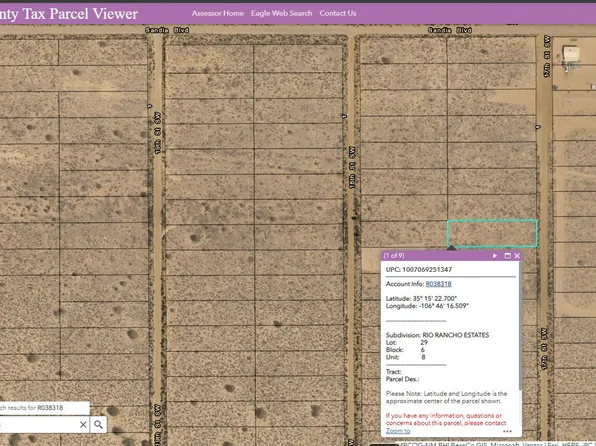Select the search results for R038318 entry
Image resolution: width=596 pixels, height=446 pixels.
44,408
